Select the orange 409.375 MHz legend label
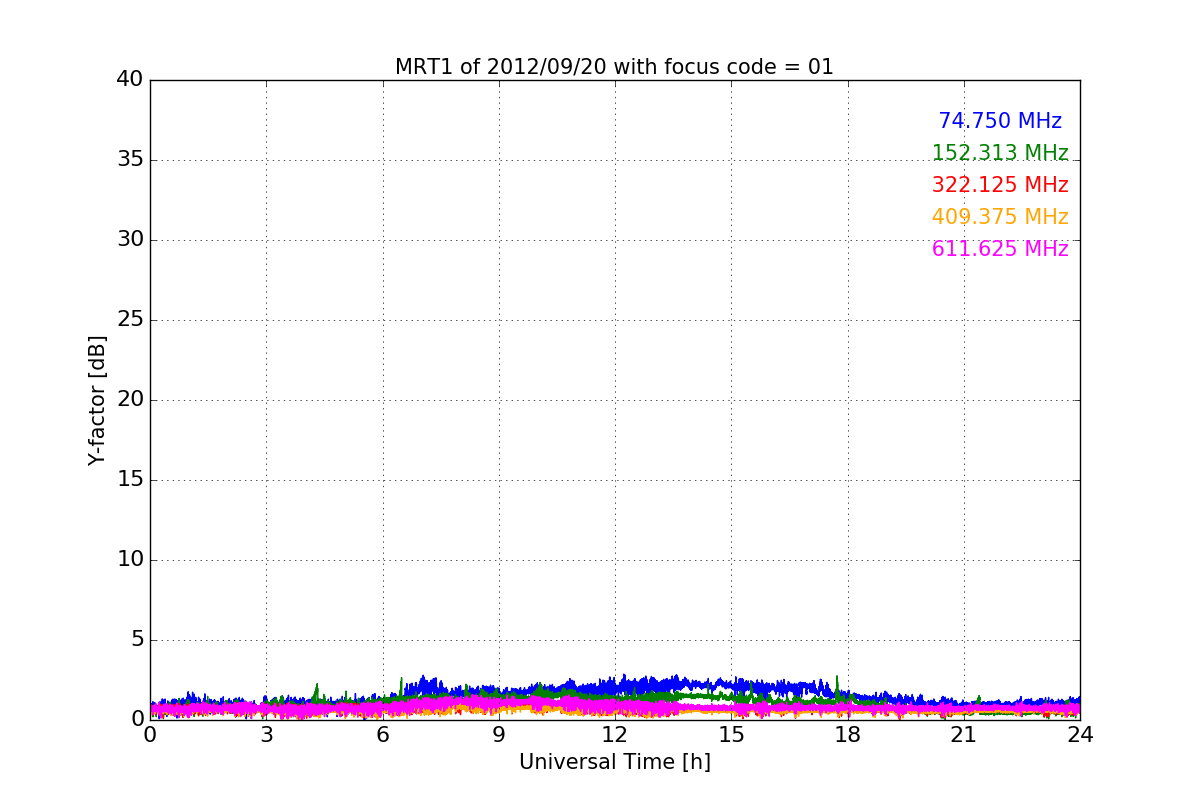This screenshot has width=1200, height=800. coord(1000,217)
